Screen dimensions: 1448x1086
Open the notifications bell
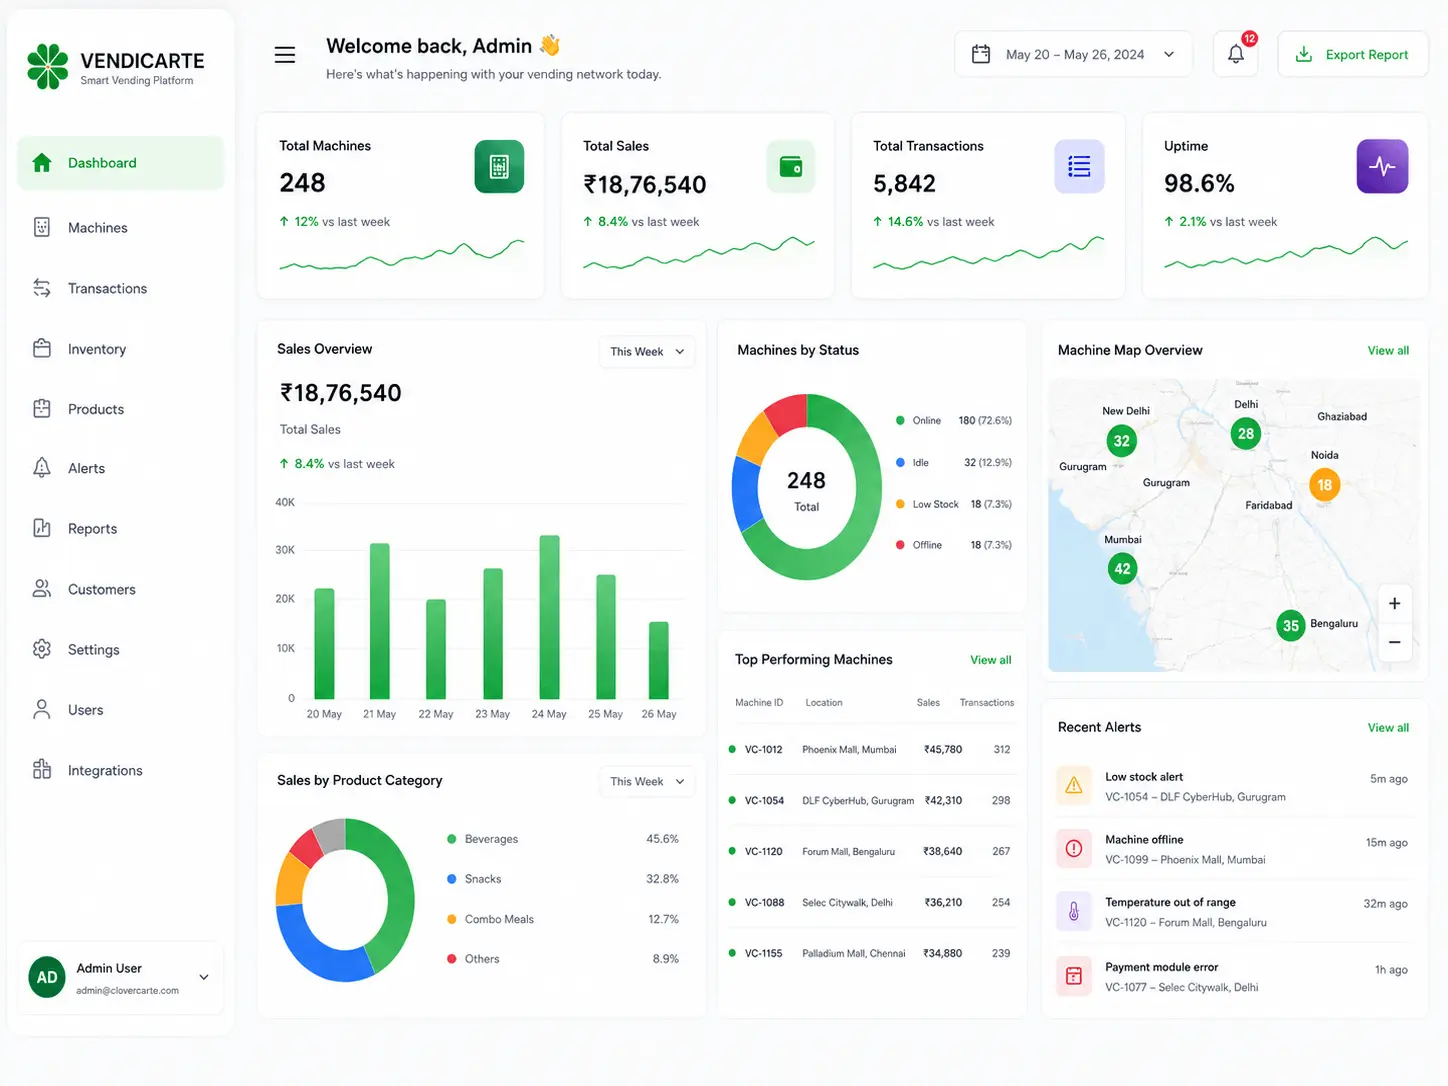point(1236,54)
